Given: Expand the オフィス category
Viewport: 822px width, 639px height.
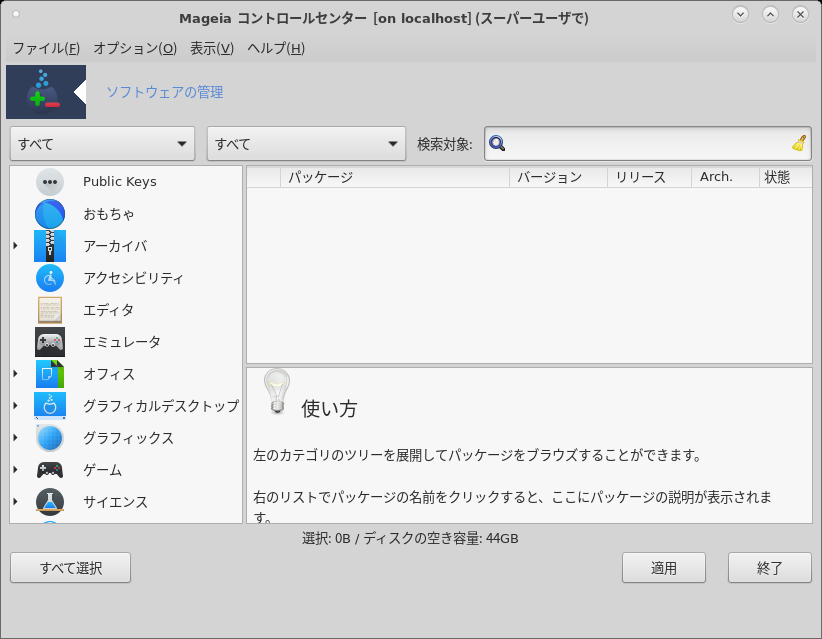Looking at the screenshot, I should 15,373.
